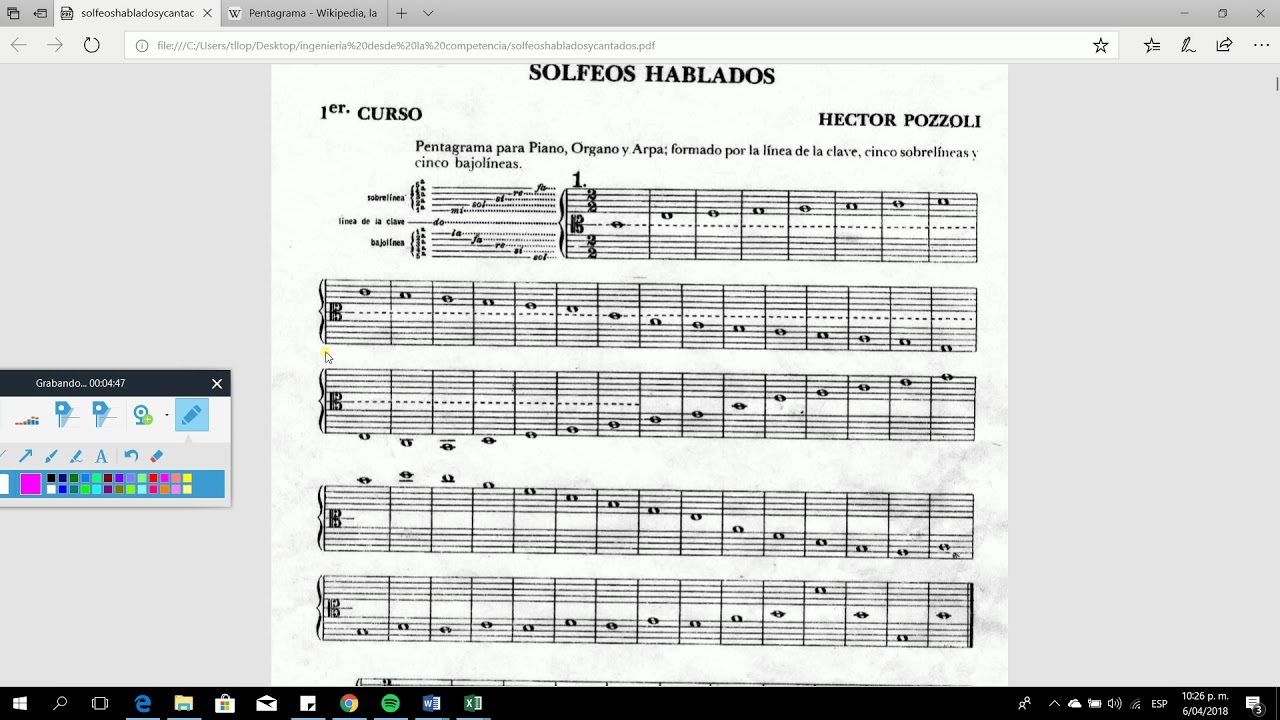Open the Favorites hub

coord(1152,45)
